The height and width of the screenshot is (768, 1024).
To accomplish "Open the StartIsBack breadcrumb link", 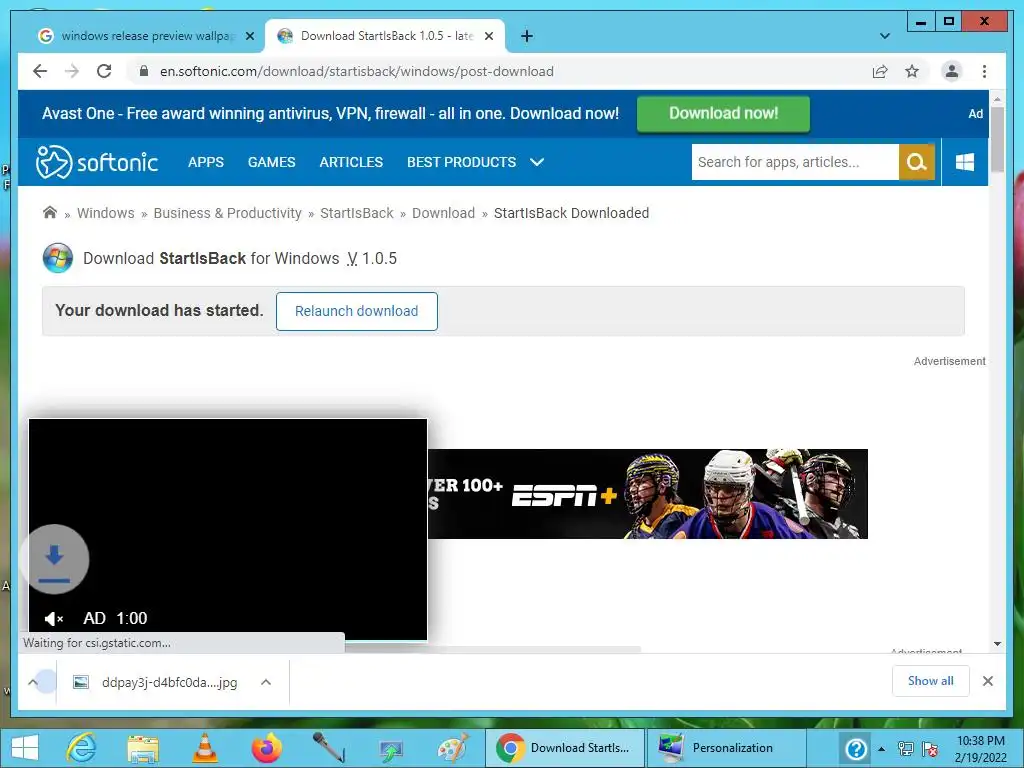I will coord(357,213).
